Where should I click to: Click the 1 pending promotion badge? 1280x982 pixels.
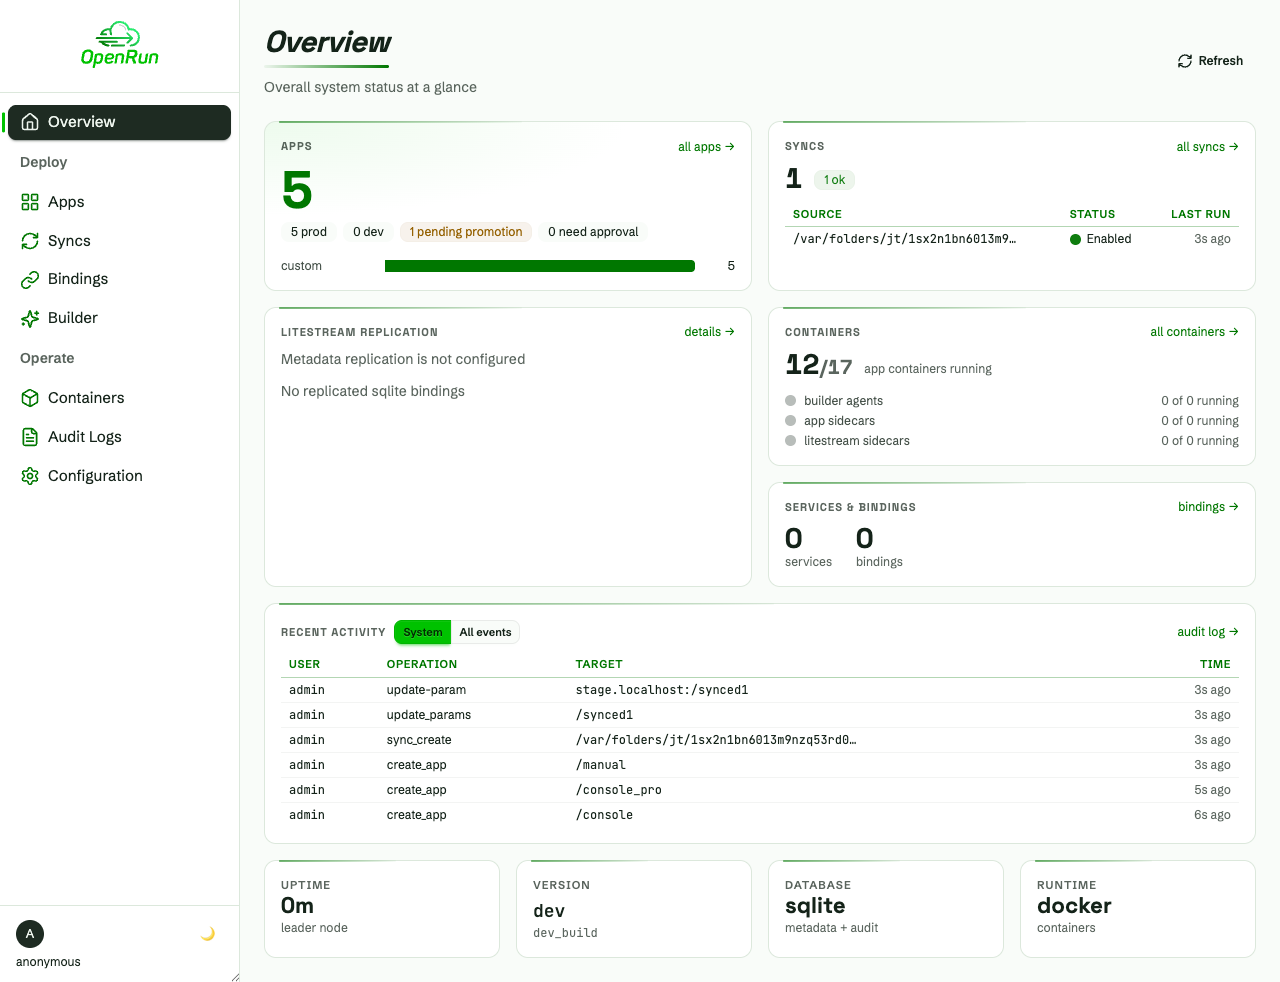pyautogui.click(x=466, y=232)
